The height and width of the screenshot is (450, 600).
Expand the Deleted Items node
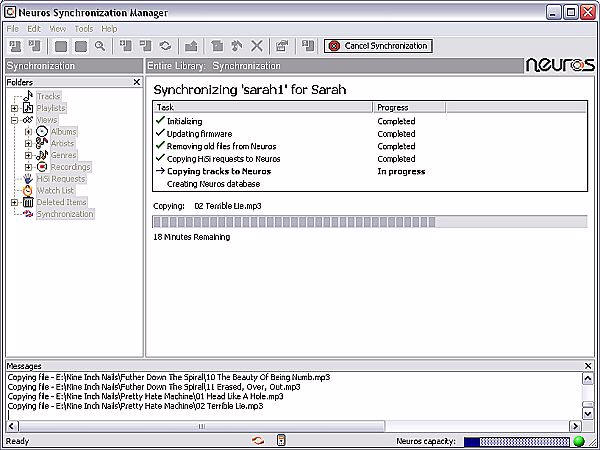pos(14,202)
